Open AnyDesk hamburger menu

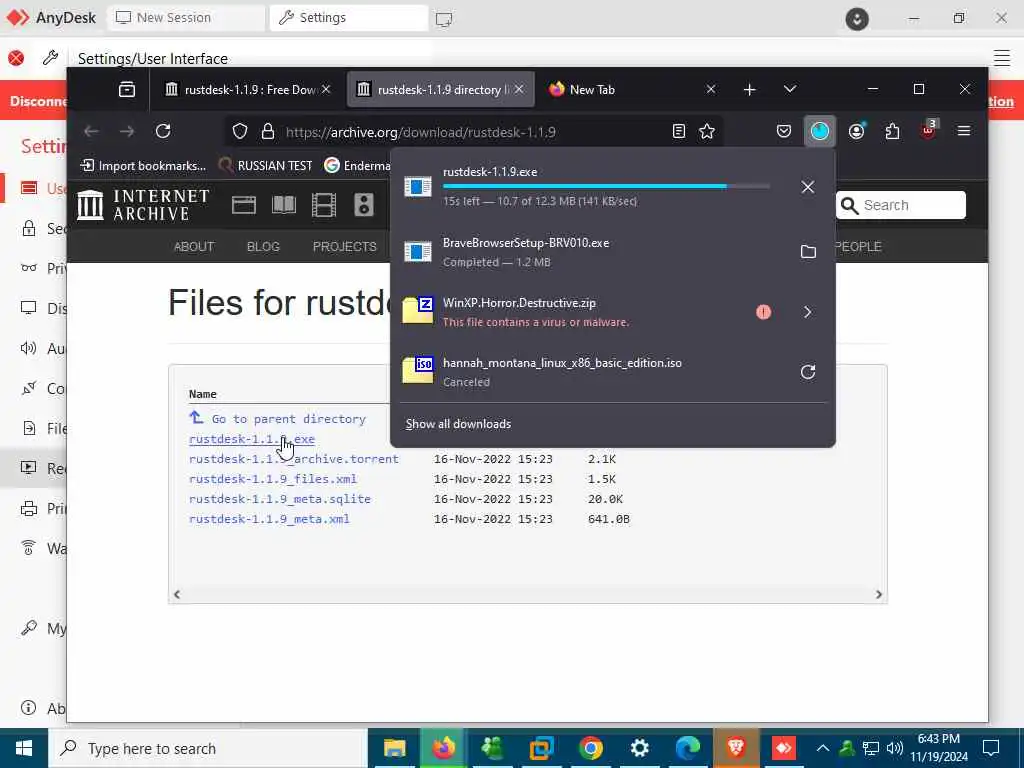(x=1002, y=57)
